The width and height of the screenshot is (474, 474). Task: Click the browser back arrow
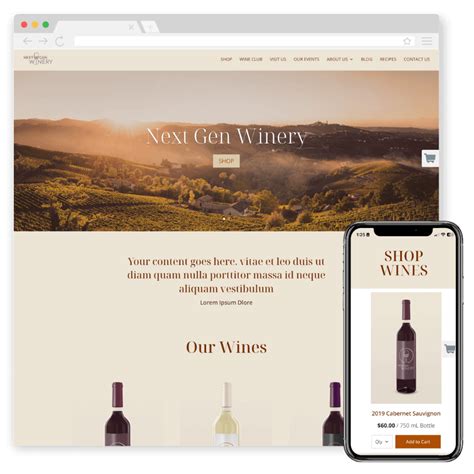click(27, 41)
